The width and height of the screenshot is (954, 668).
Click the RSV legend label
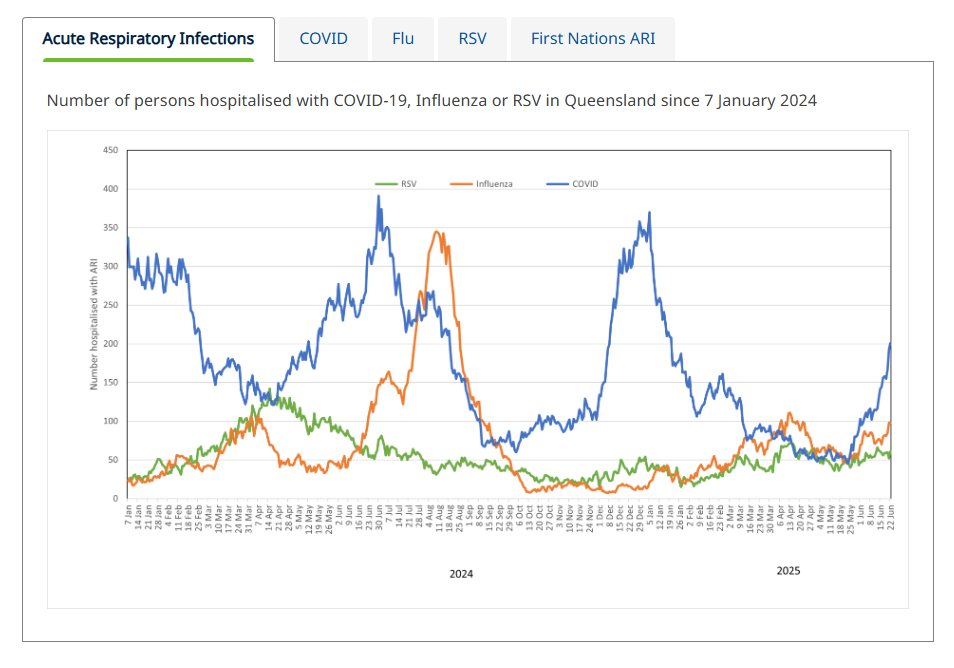409,184
